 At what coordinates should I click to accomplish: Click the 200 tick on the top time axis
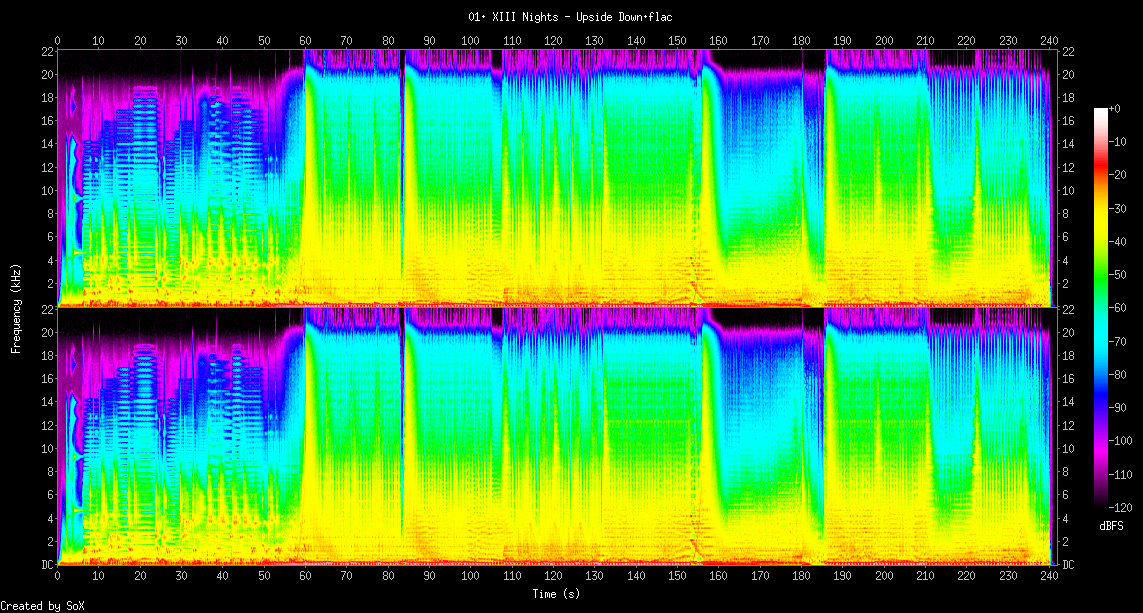tap(883, 41)
